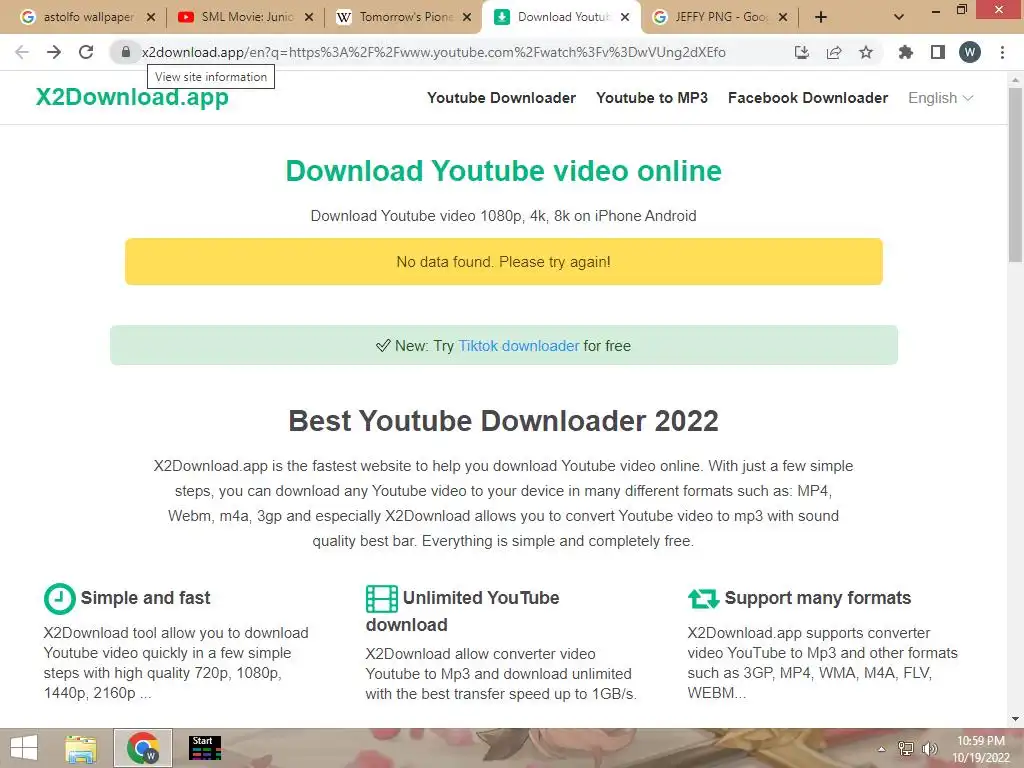This screenshot has width=1024, height=768.
Task: Close the astolfo wallpaper tab
Action: [x=151, y=17]
